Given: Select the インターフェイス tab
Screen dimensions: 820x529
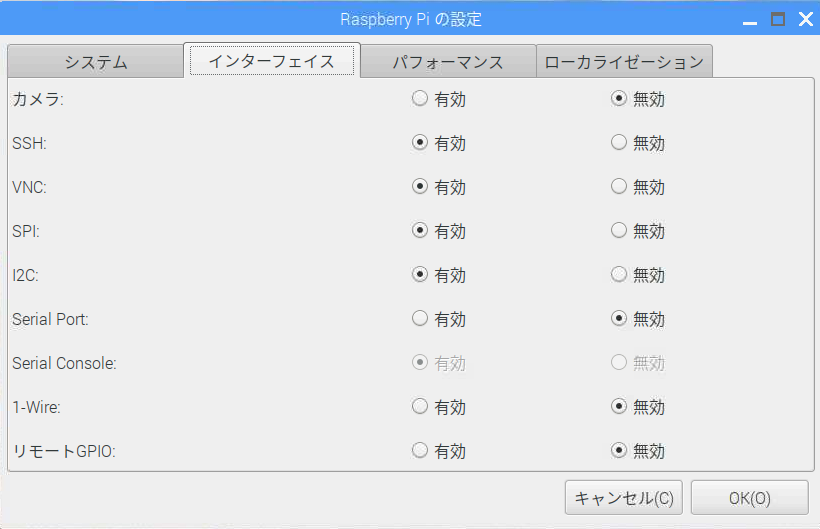Looking at the screenshot, I should coord(272,61).
